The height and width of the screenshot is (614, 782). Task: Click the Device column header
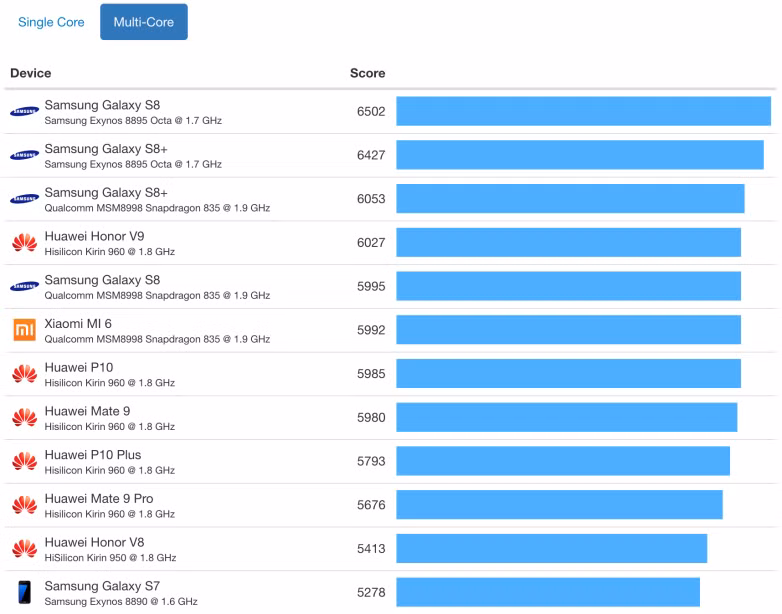click(x=31, y=73)
